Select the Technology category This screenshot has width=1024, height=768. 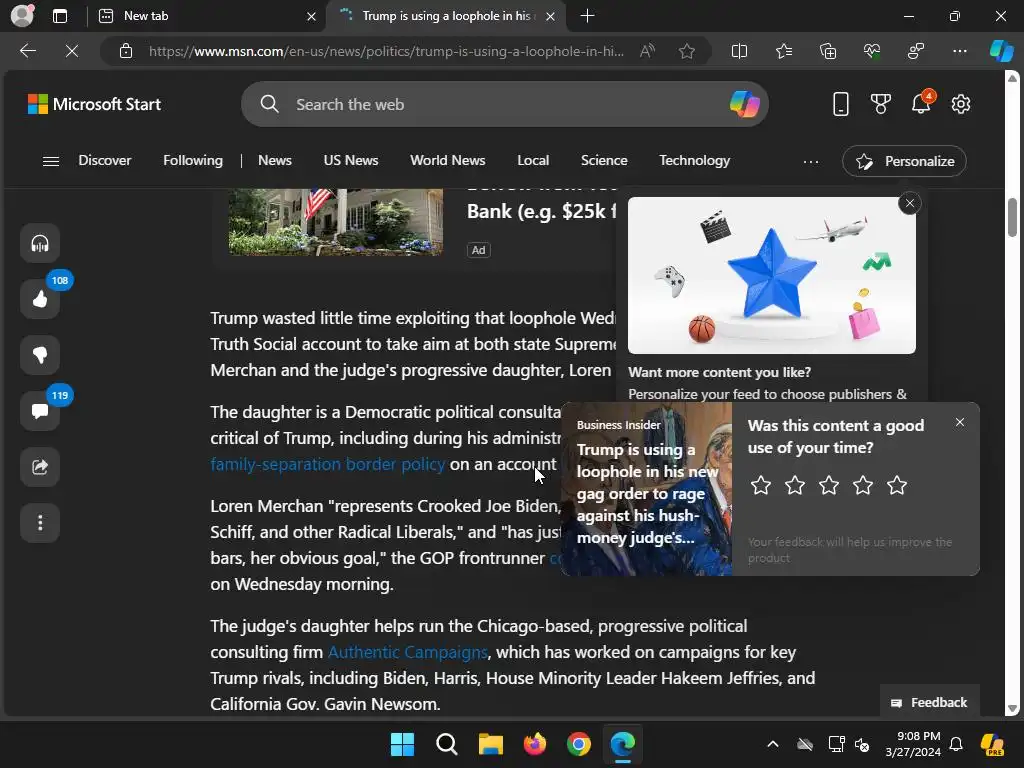[x=694, y=161]
